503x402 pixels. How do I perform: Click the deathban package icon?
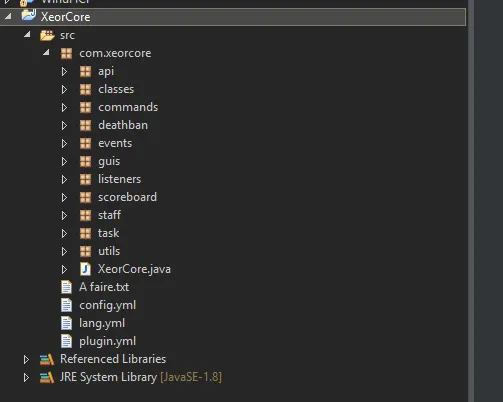click(x=85, y=125)
